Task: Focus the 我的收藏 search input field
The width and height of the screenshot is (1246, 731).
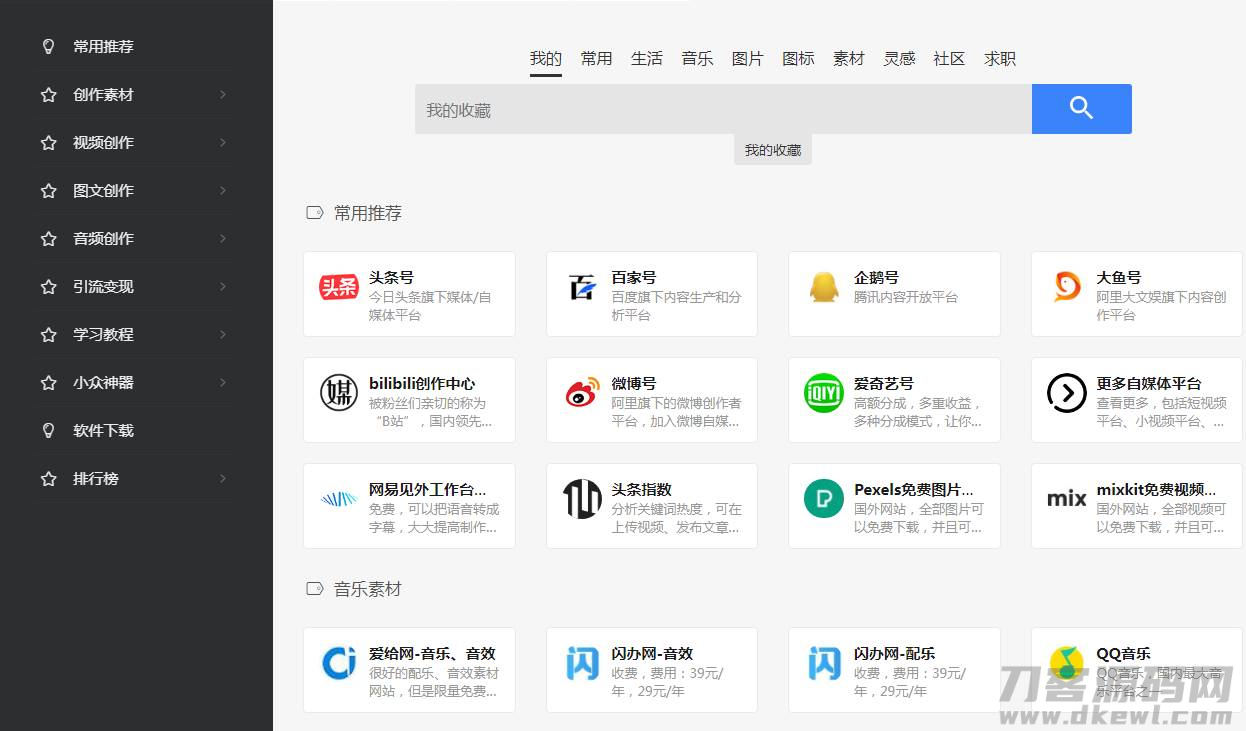Action: tap(723, 109)
